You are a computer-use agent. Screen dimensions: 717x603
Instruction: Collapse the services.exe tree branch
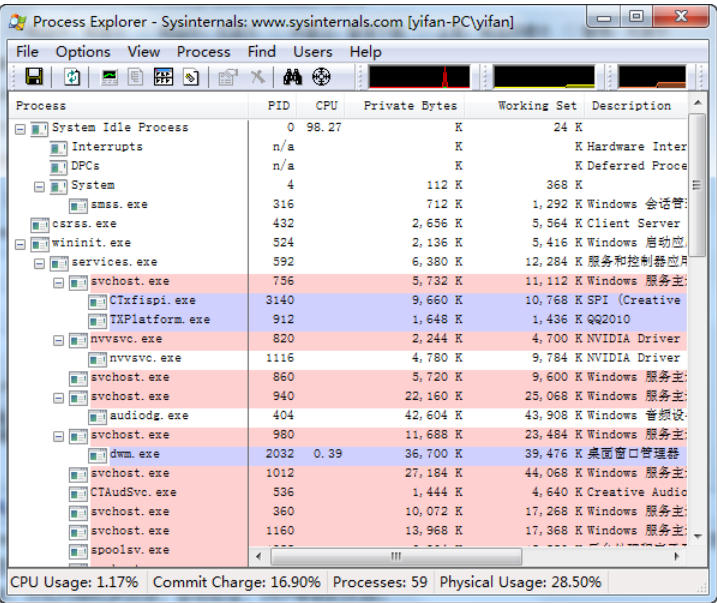(x=40, y=263)
